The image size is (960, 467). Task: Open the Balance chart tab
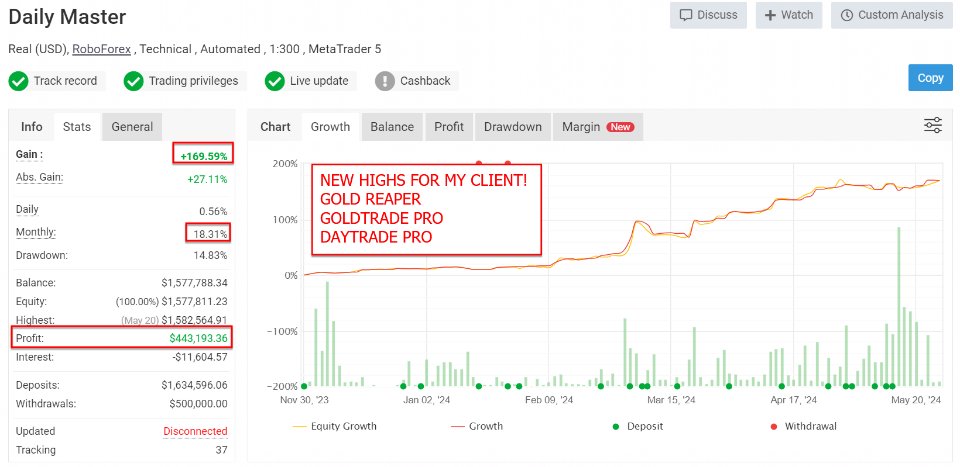point(392,127)
